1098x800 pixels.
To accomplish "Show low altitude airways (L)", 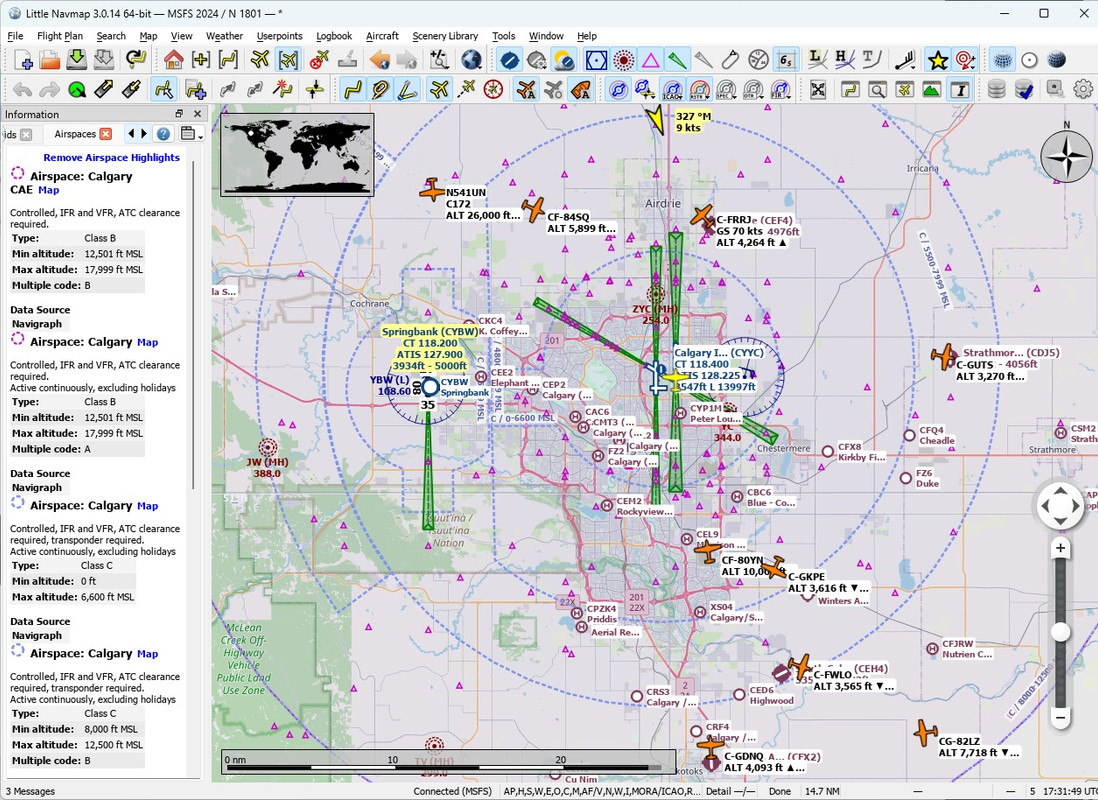I will tap(816, 60).
